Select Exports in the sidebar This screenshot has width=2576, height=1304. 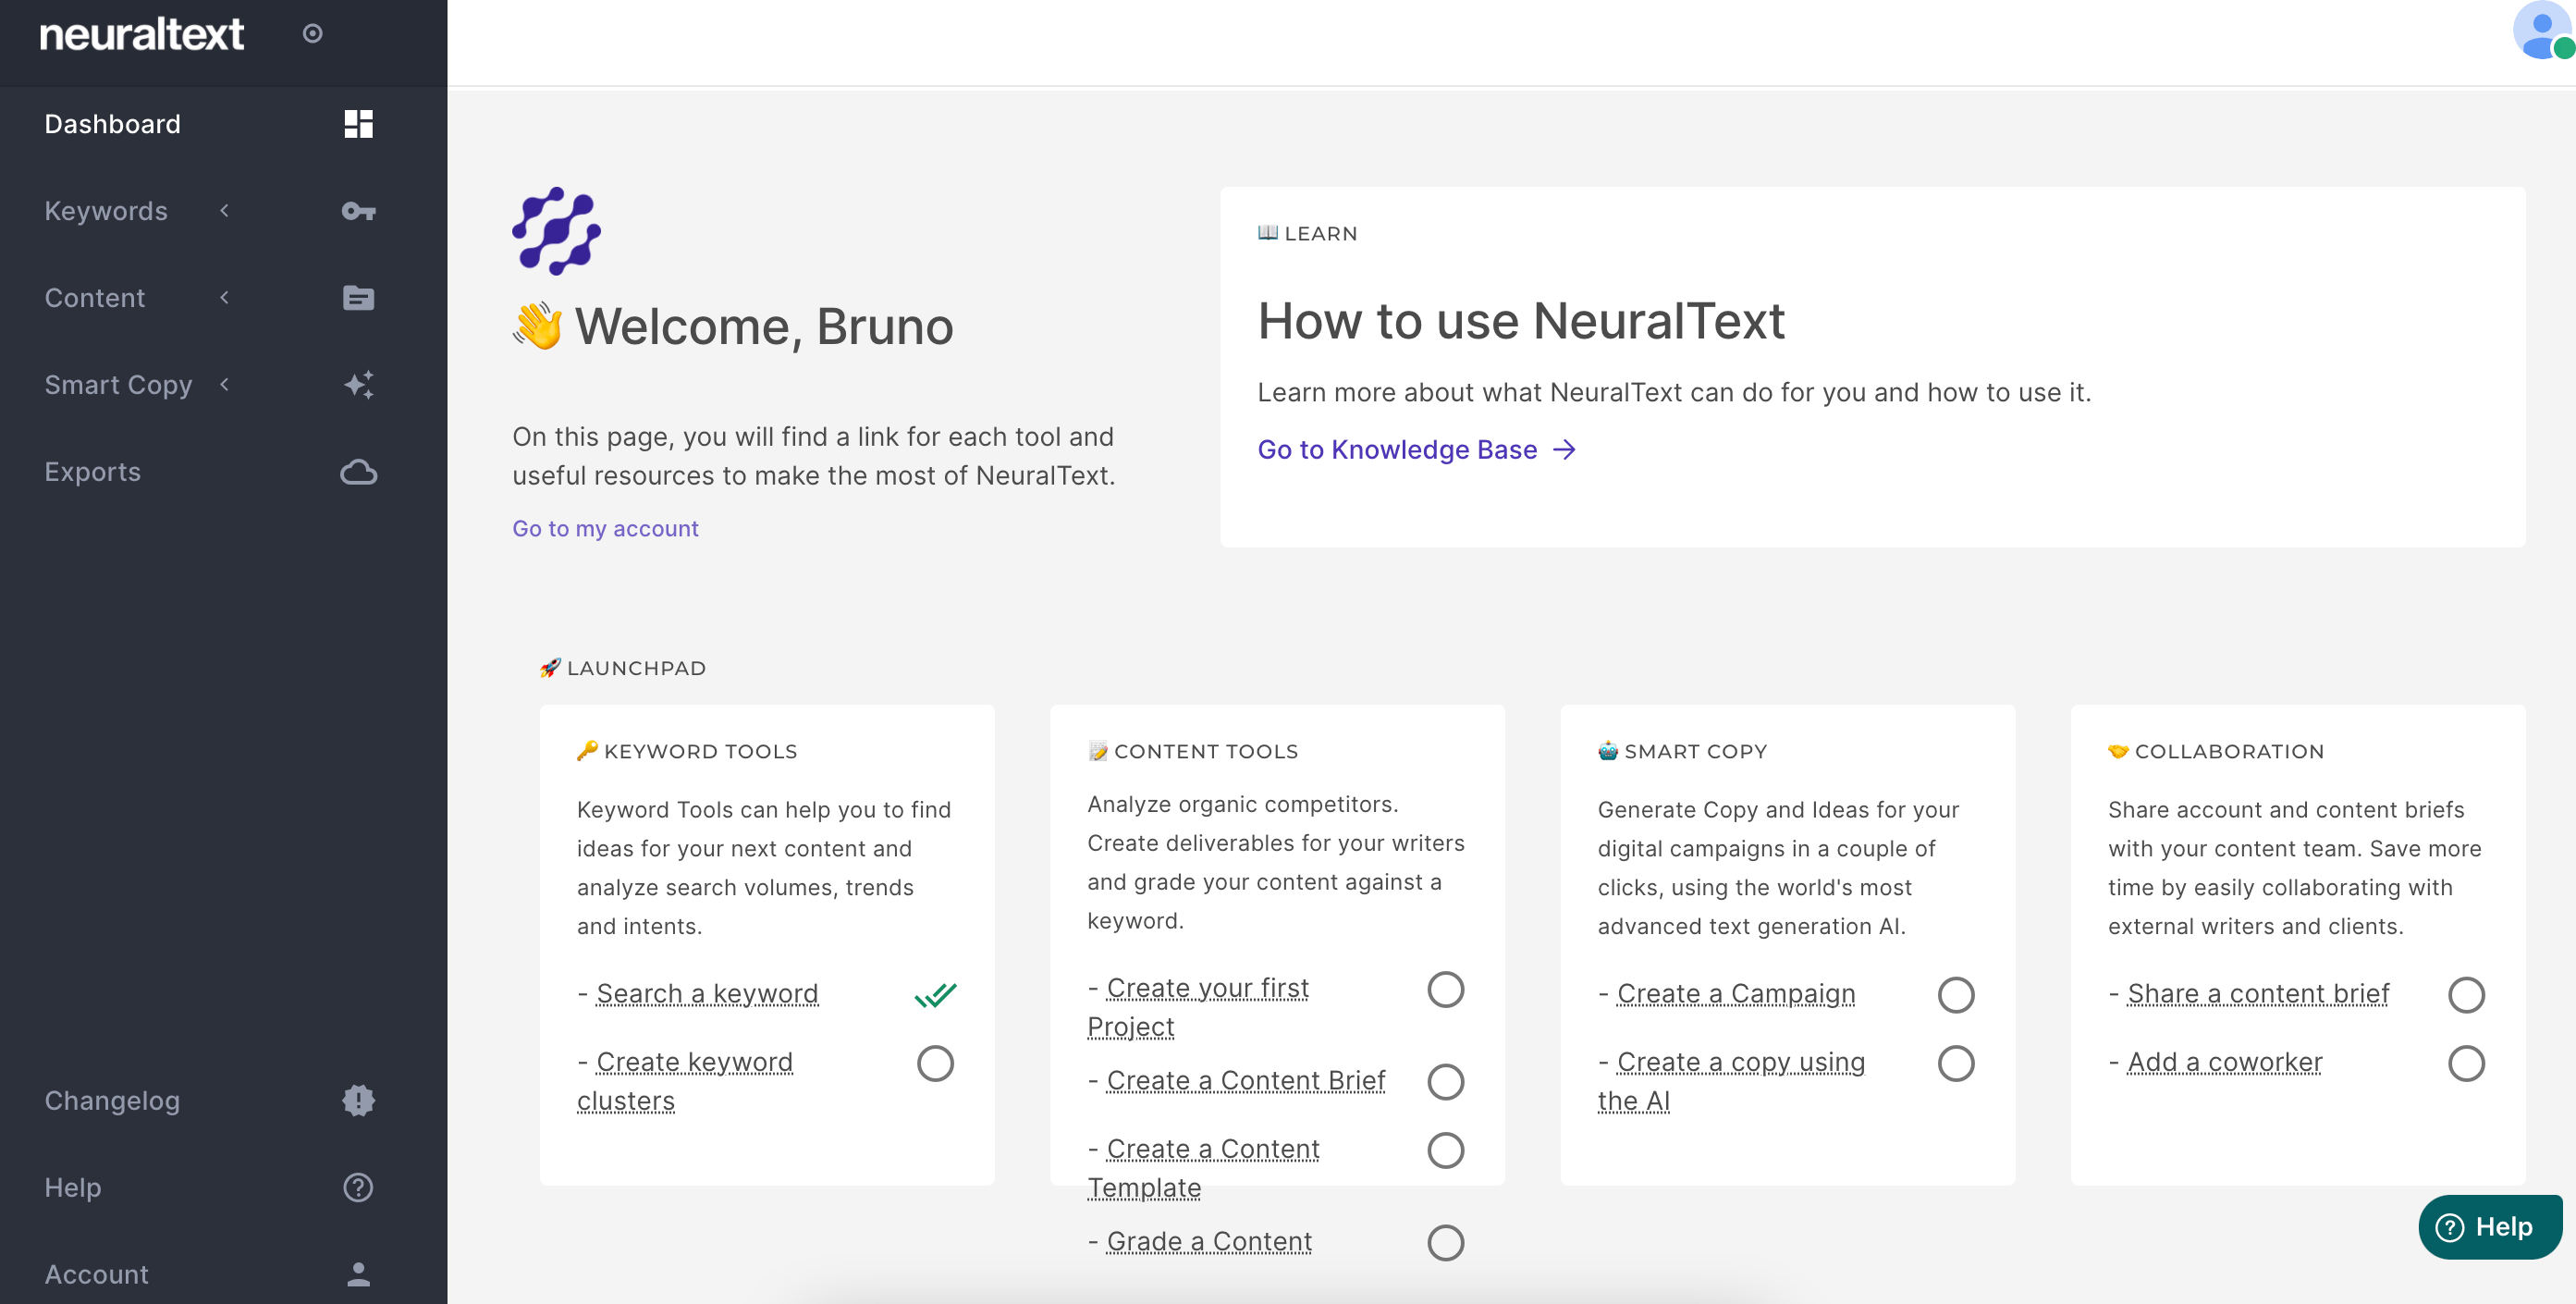92,471
